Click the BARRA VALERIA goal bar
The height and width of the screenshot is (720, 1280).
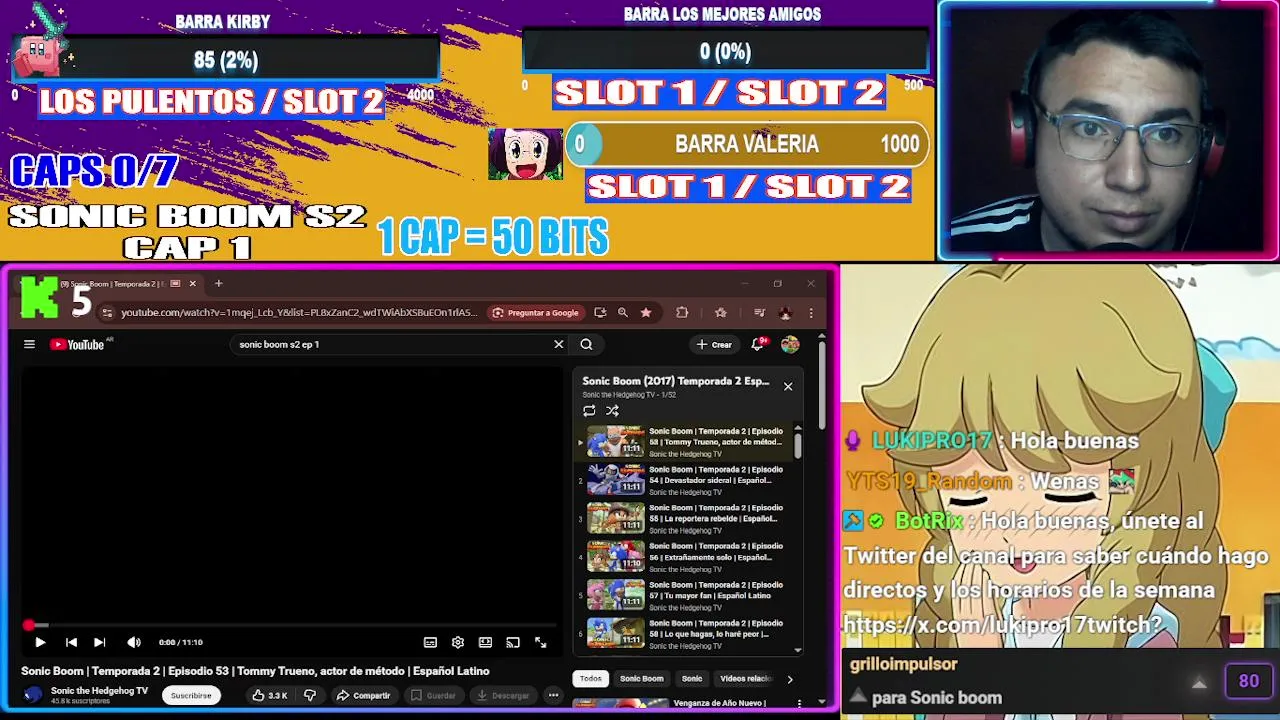[x=747, y=144]
